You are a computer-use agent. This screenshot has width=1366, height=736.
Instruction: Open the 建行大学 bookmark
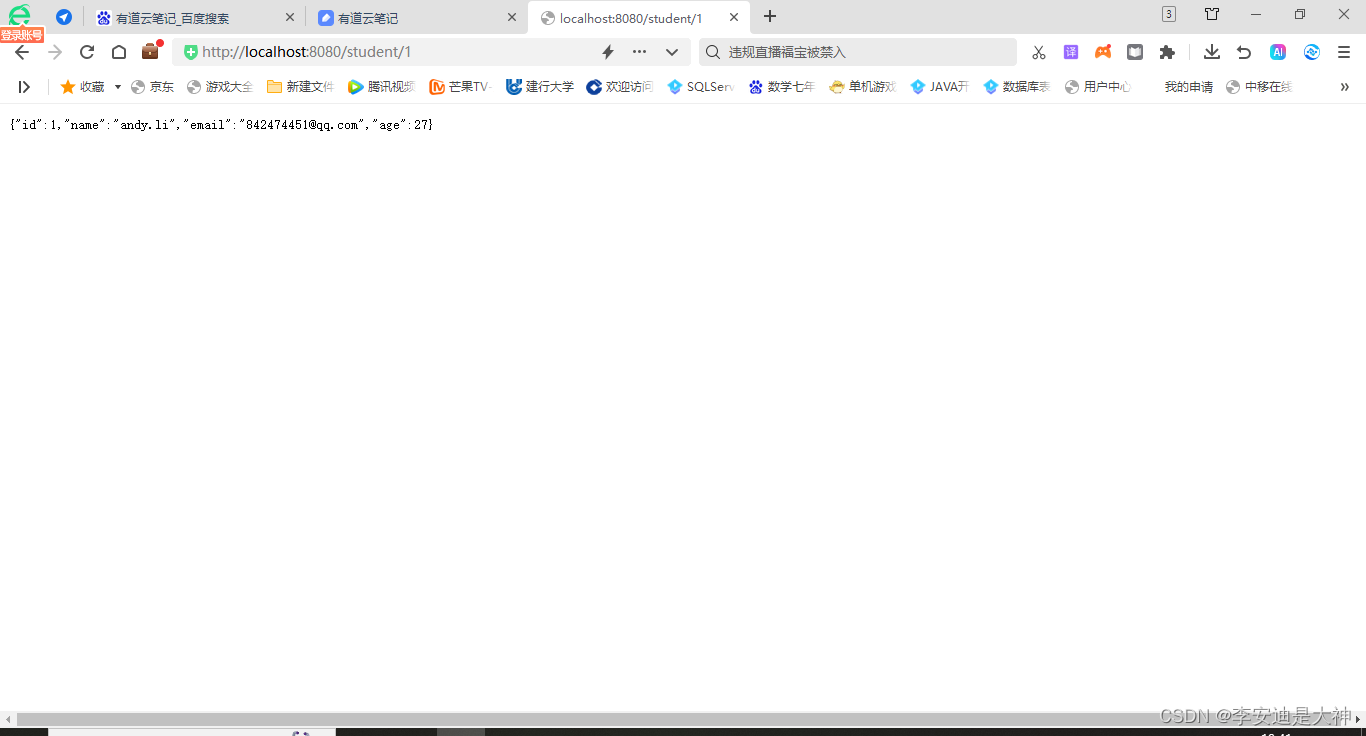pyautogui.click(x=540, y=87)
